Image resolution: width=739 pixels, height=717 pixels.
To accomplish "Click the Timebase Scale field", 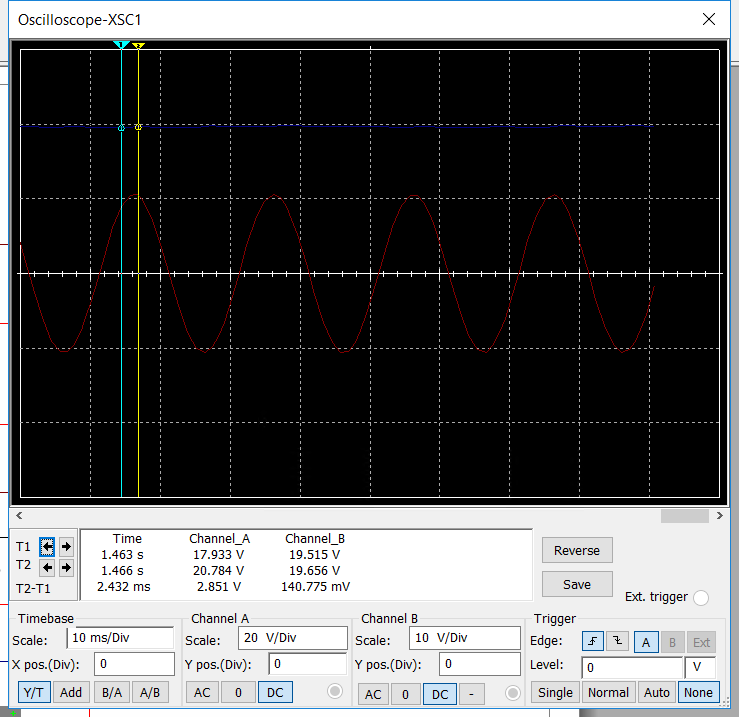I will pyautogui.click(x=121, y=638).
